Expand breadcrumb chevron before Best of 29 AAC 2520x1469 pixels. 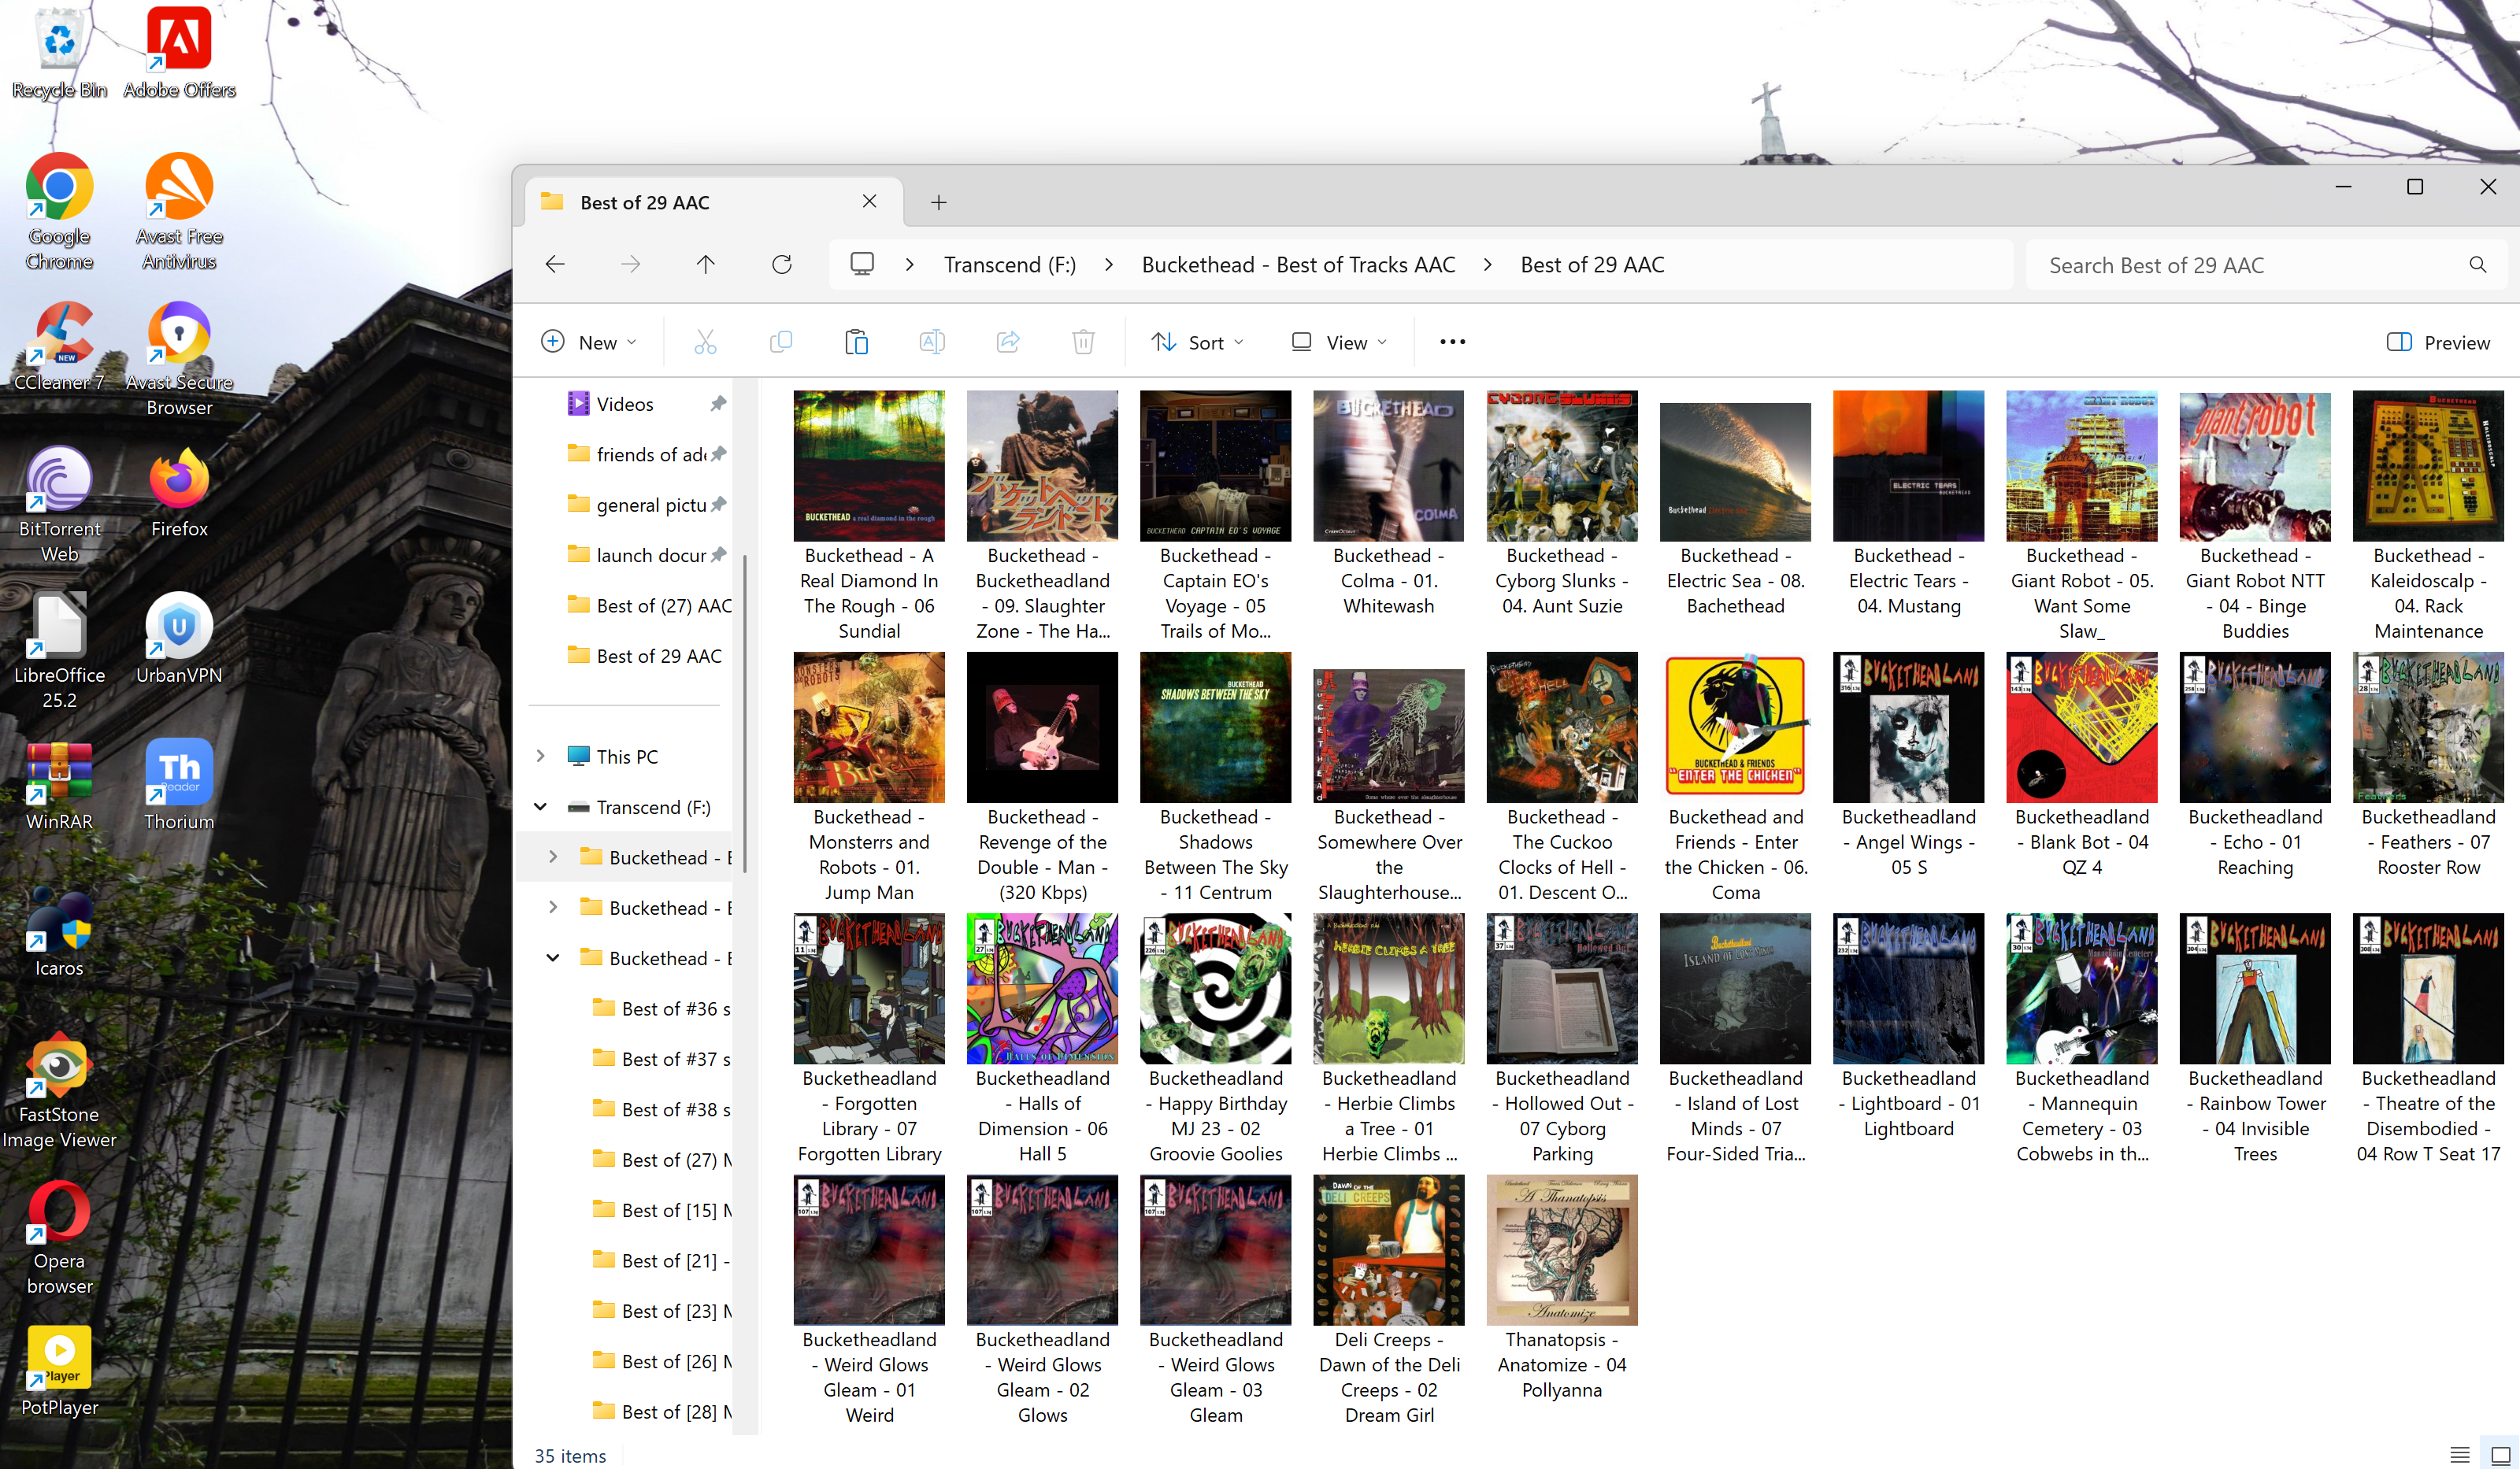tap(1488, 264)
